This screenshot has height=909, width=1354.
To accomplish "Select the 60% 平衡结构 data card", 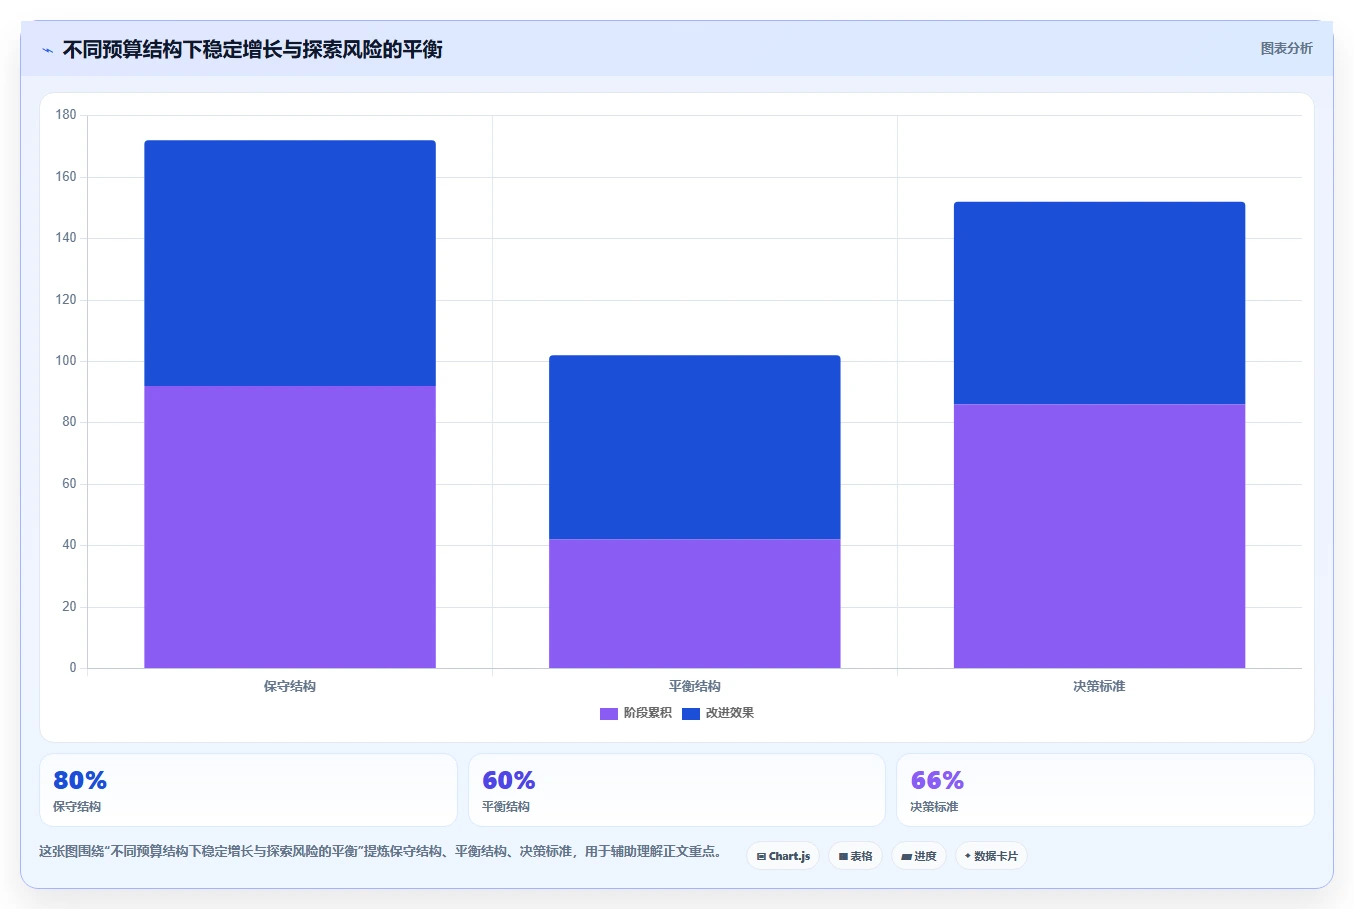I will pos(677,790).
